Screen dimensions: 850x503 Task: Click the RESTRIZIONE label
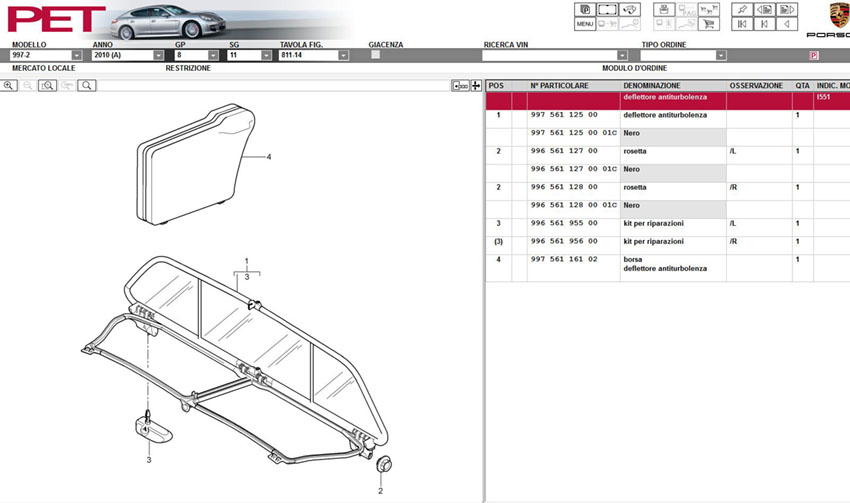[188, 68]
